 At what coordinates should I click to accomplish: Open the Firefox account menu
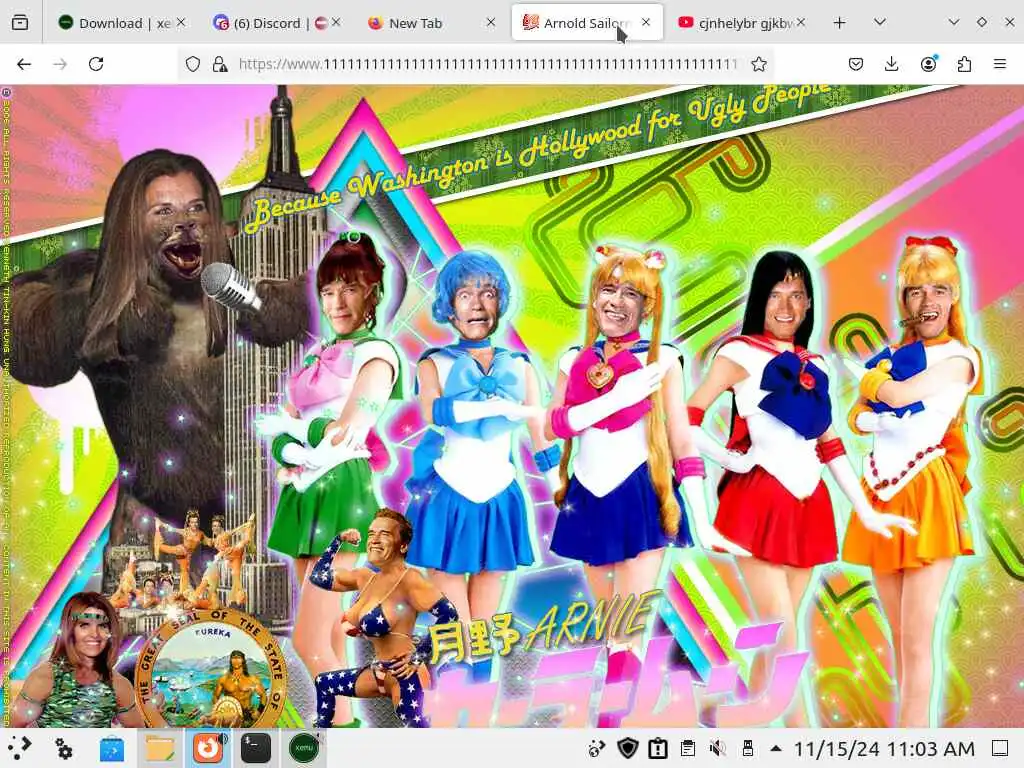tap(928, 64)
